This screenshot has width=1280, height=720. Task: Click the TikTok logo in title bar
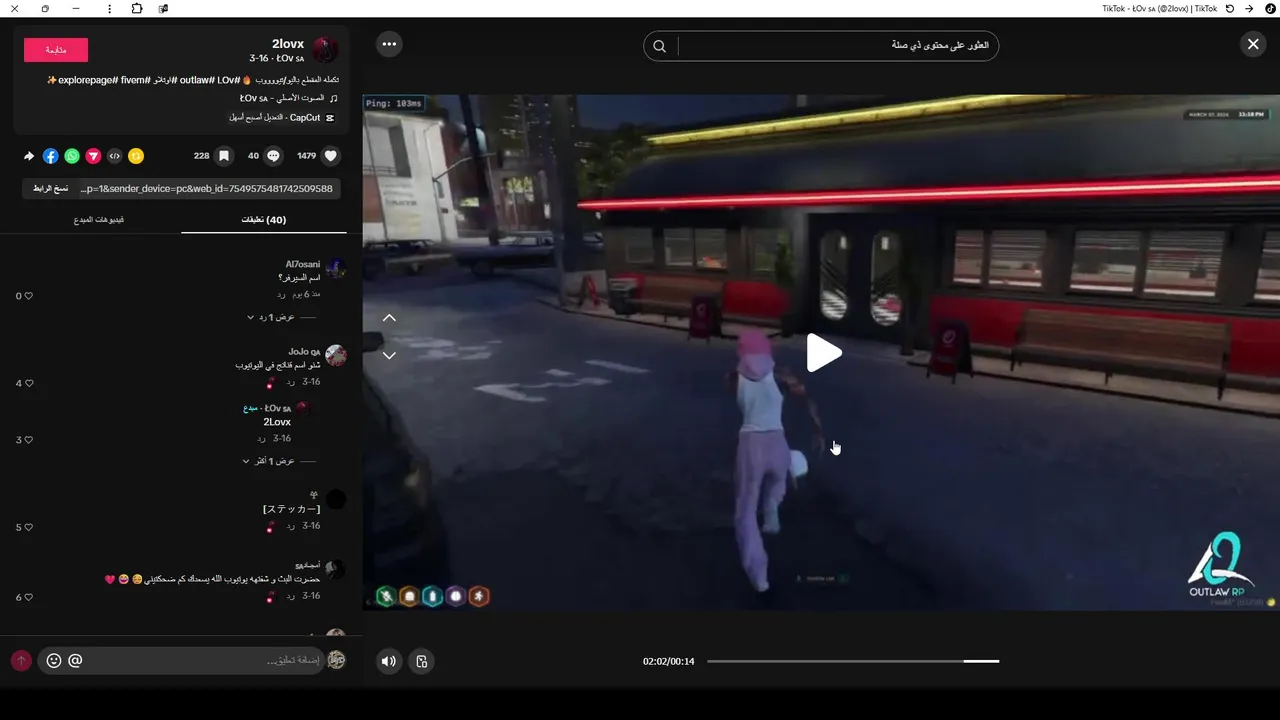[1271, 8]
